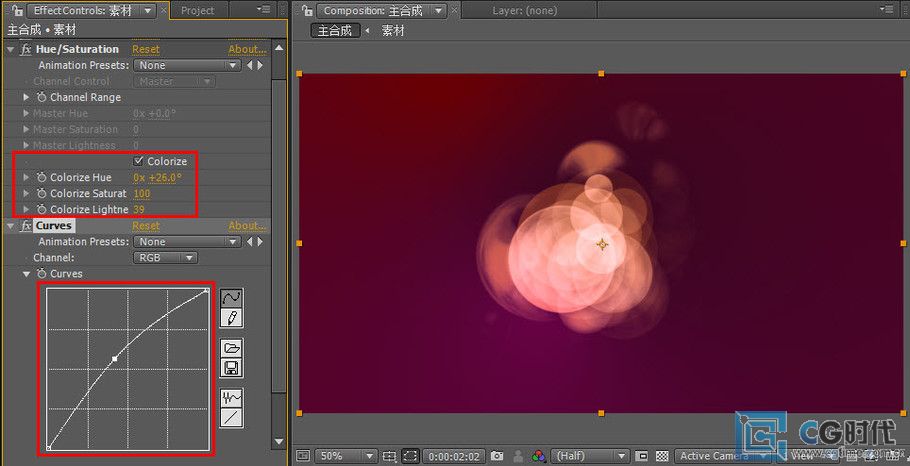The image size is (910, 466).
Task: Open a saved curve file via folder icon
Action: (x=232, y=348)
